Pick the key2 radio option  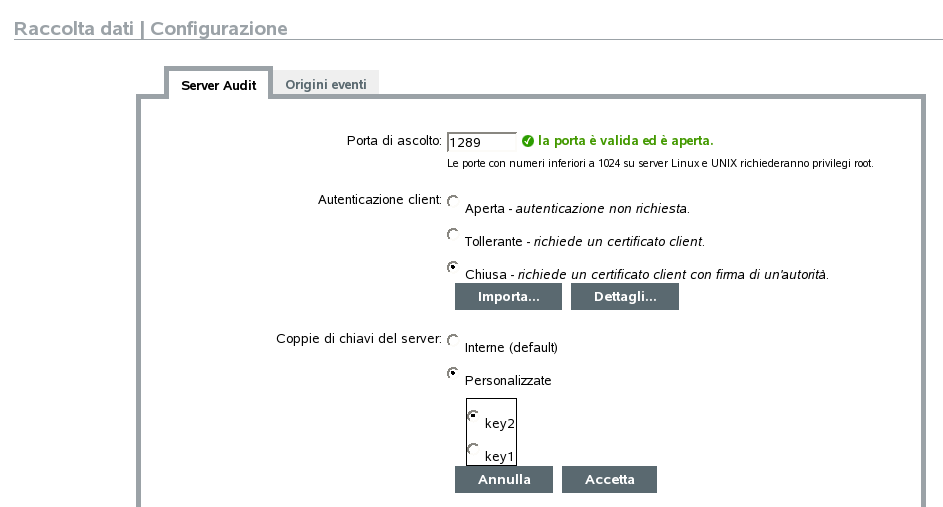click(x=473, y=415)
